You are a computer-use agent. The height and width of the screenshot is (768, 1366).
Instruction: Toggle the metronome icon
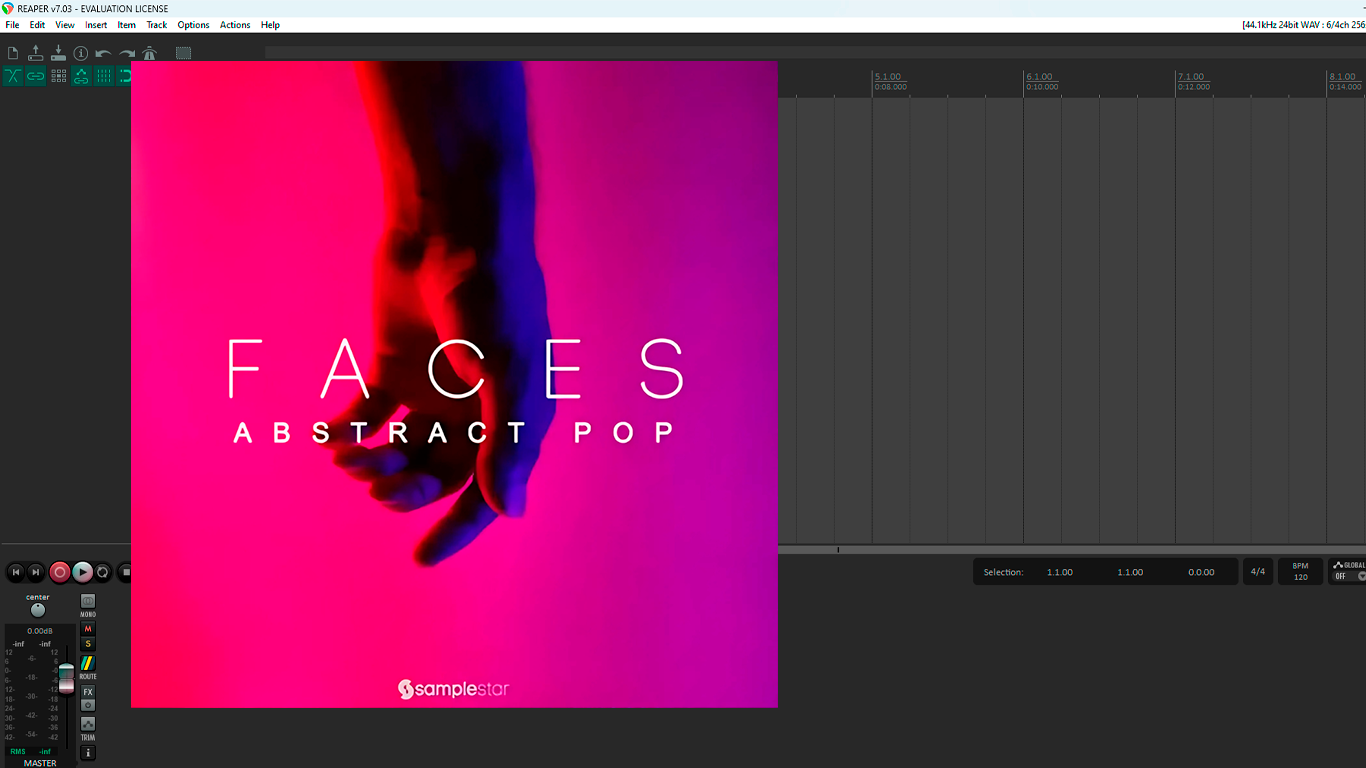[149, 53]
